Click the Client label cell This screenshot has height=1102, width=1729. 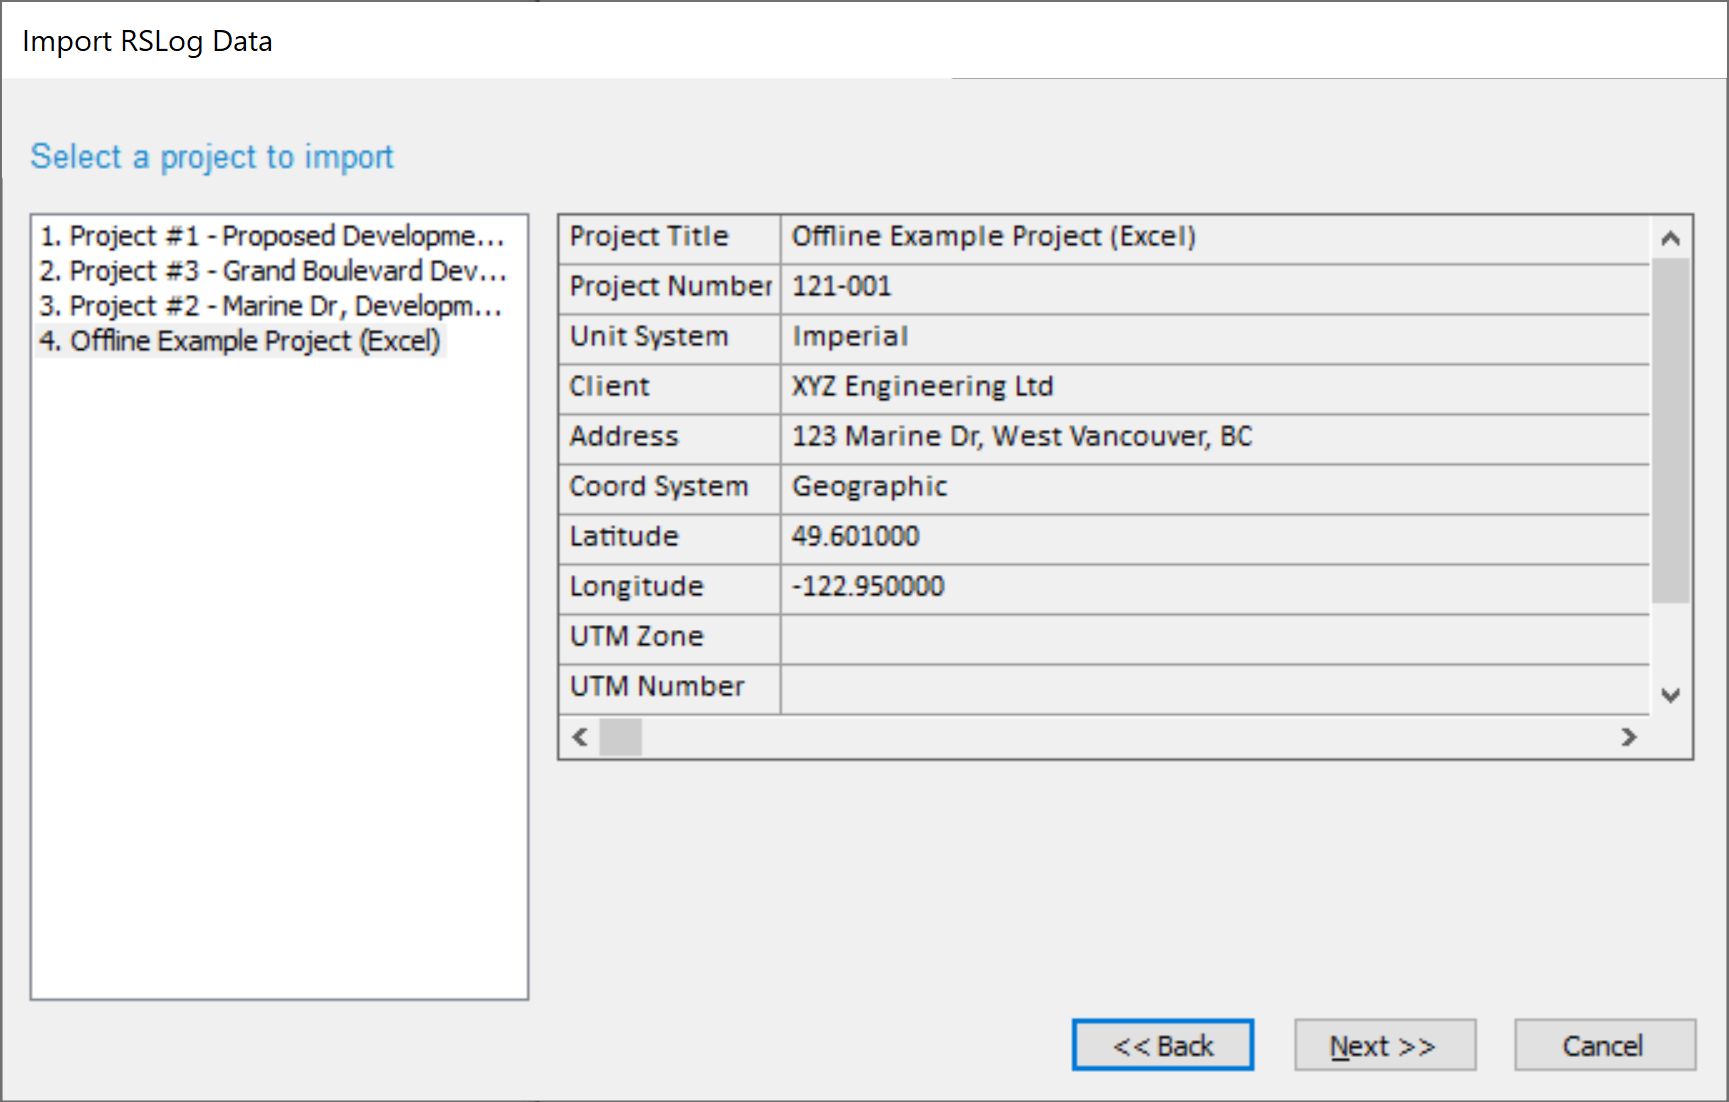[670, 389]
